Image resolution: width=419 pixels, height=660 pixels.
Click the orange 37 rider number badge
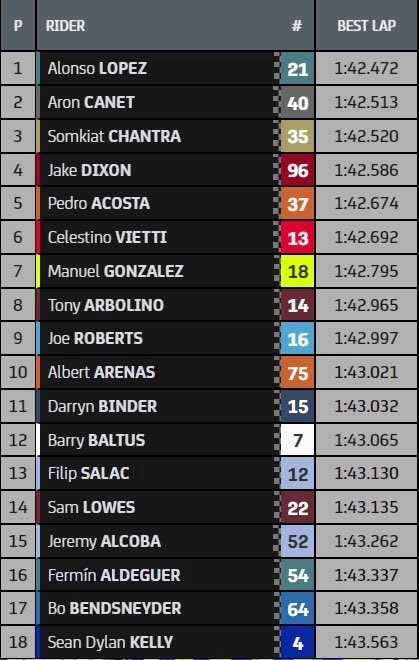(x=297, y=204)
